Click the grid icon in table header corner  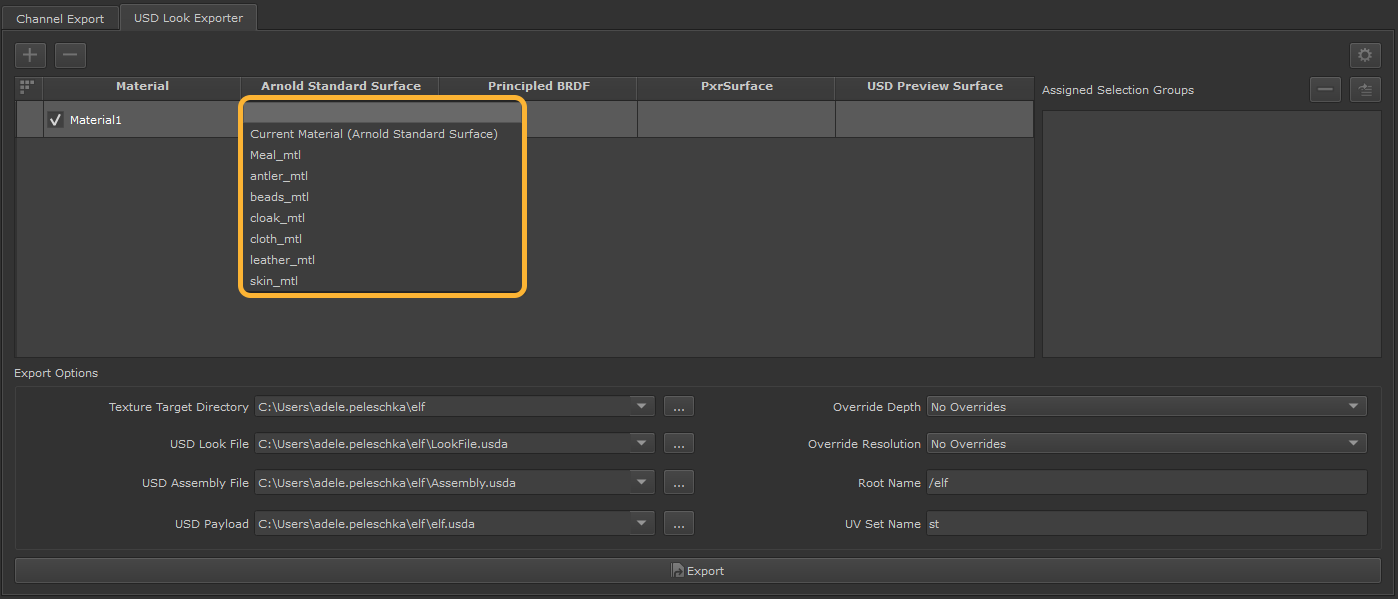pyautogui.click(x=28, y=87)
